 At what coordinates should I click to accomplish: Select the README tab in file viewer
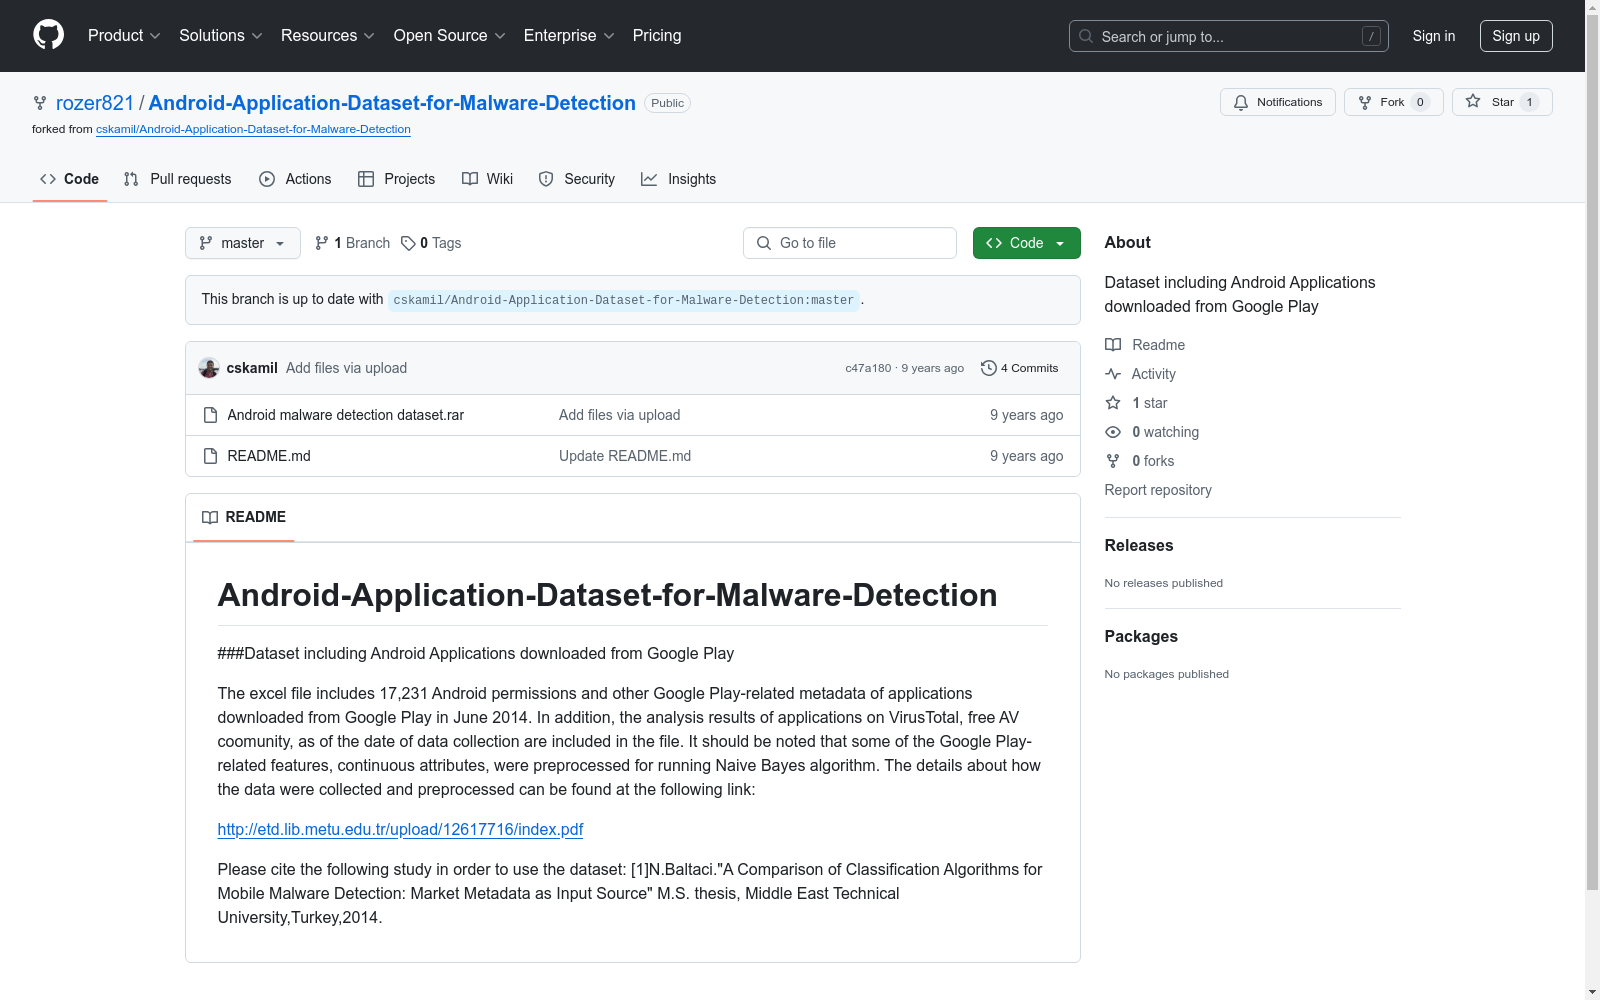244,517
